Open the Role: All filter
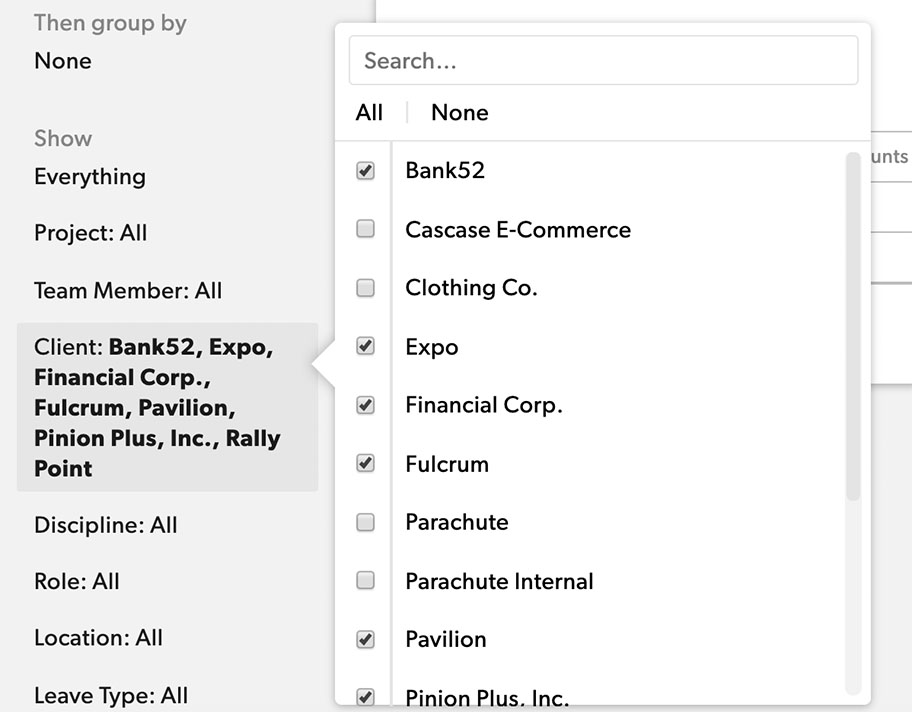Screen dimensions: 912x712 (77, 581)
